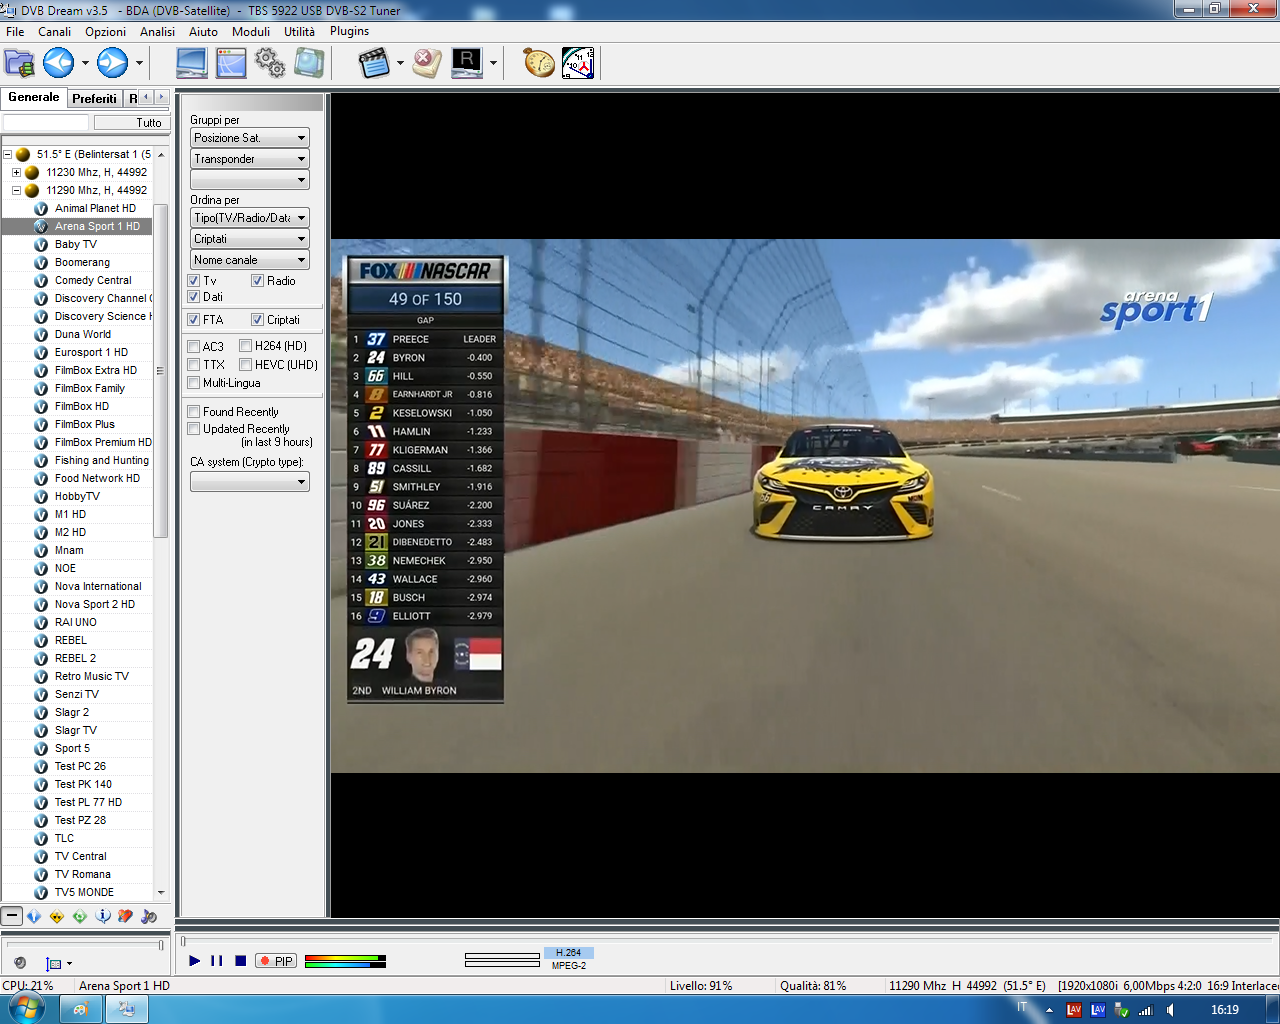Enable the HEVC (UHD) checkbox
This screenshot has height=1024, width=1280.
click(x=245, y=365)
